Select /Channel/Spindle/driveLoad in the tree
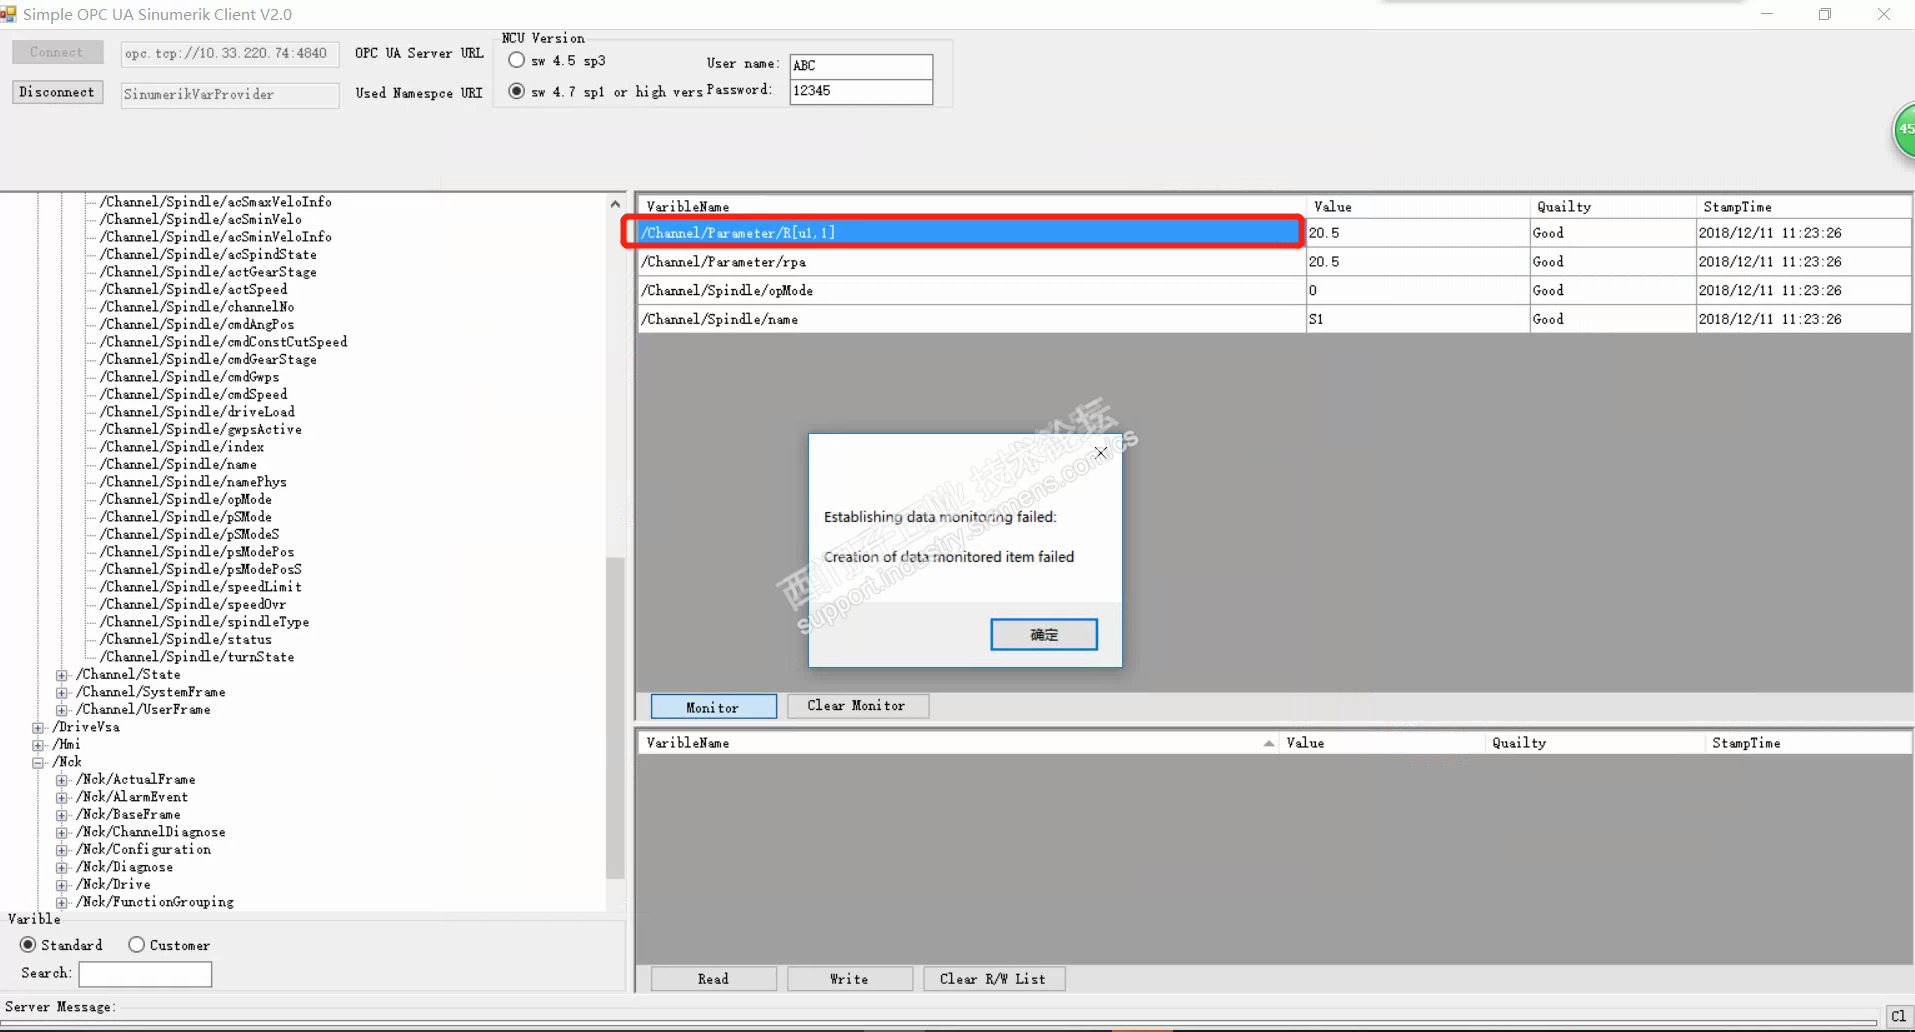The width and height of the screenshot is (1915, 1032). tap(197, 412)
